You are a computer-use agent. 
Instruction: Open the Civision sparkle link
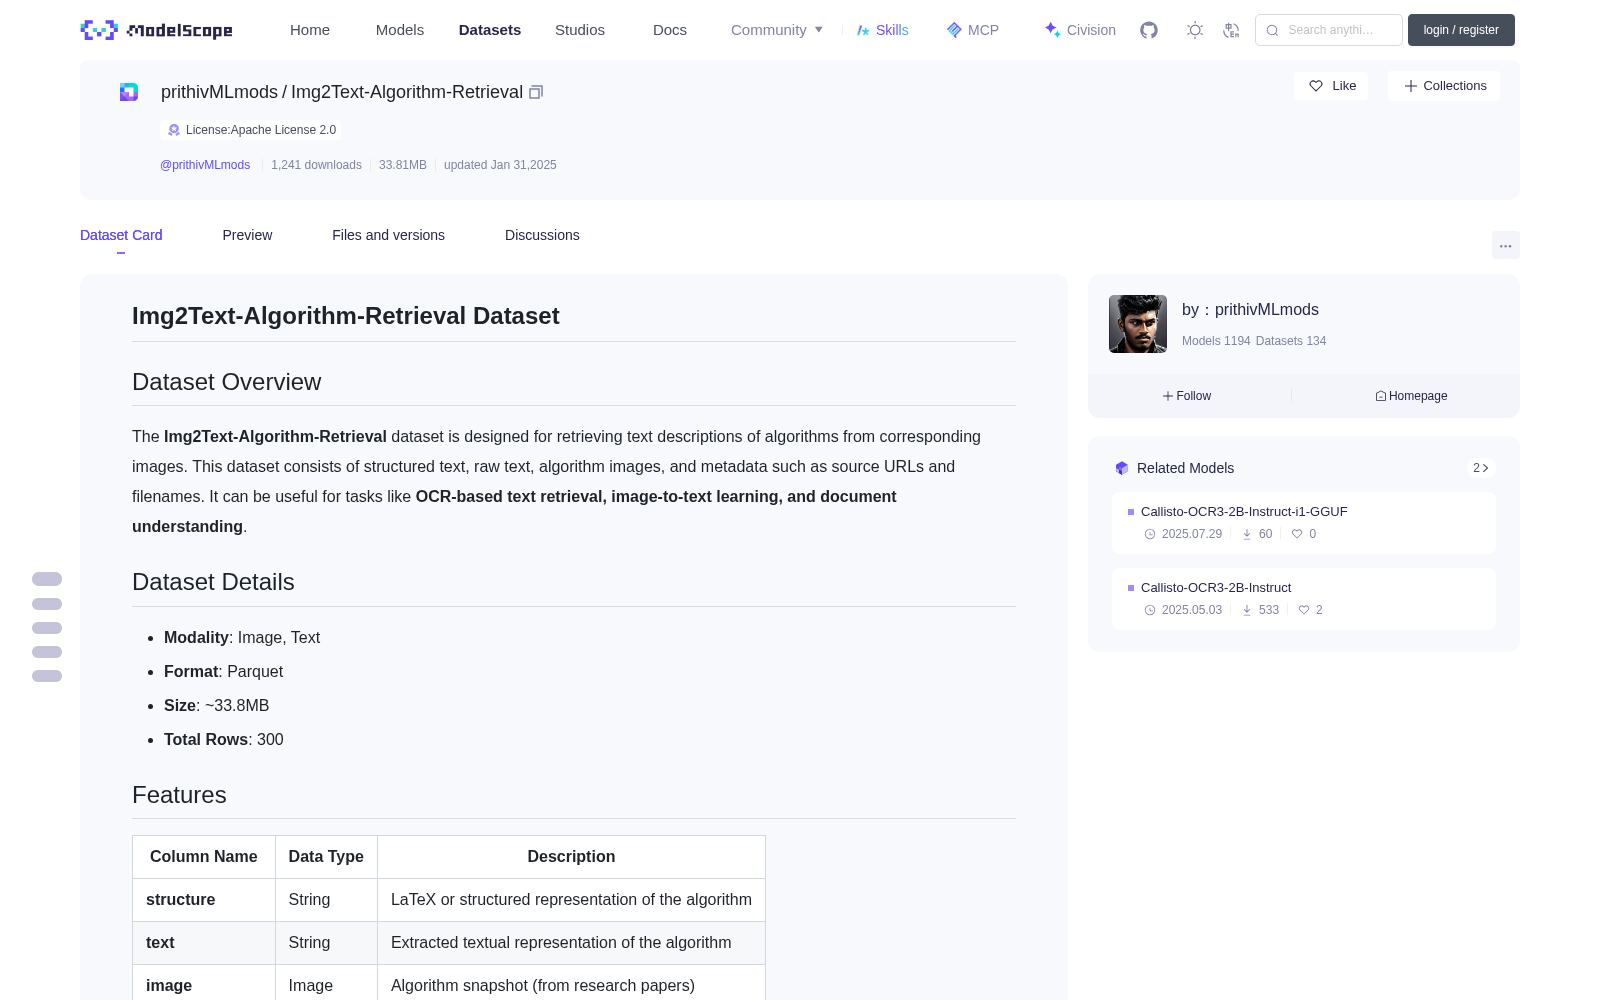[x=1080, y=30]
